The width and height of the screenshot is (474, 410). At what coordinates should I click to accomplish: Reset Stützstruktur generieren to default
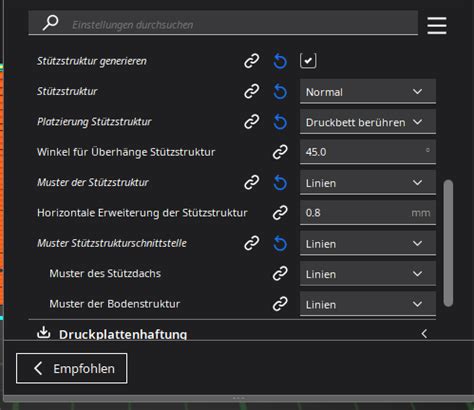coord(280,61)
